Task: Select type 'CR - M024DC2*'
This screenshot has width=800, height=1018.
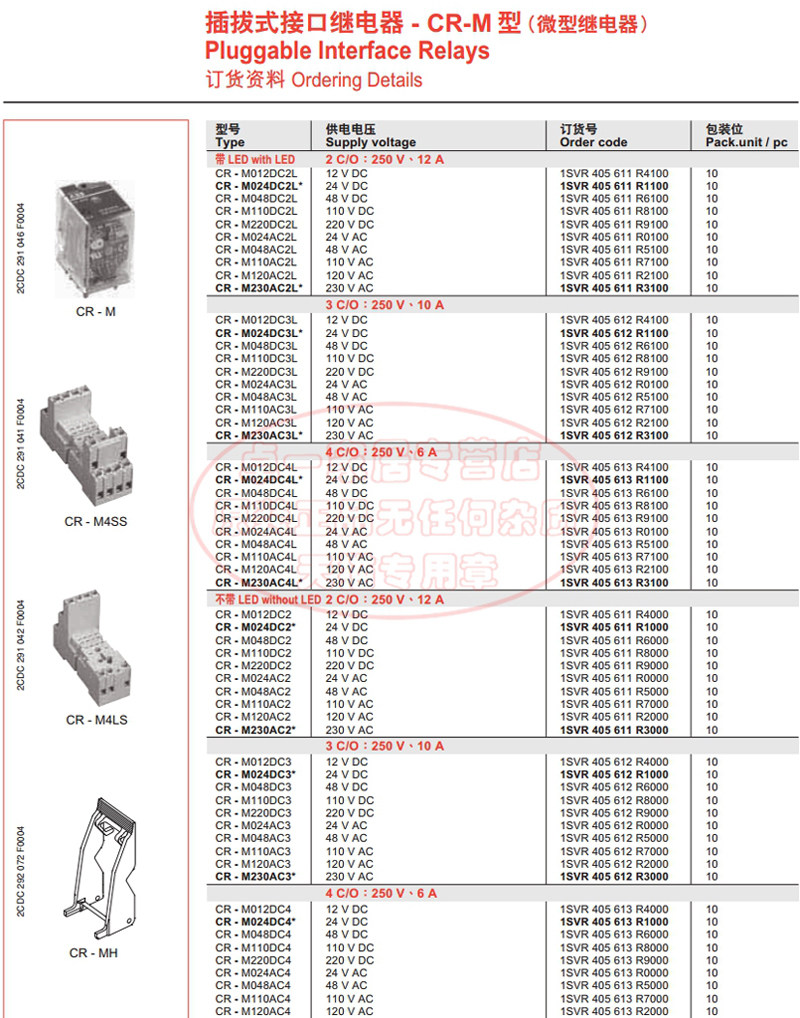Action: point(255,627)
